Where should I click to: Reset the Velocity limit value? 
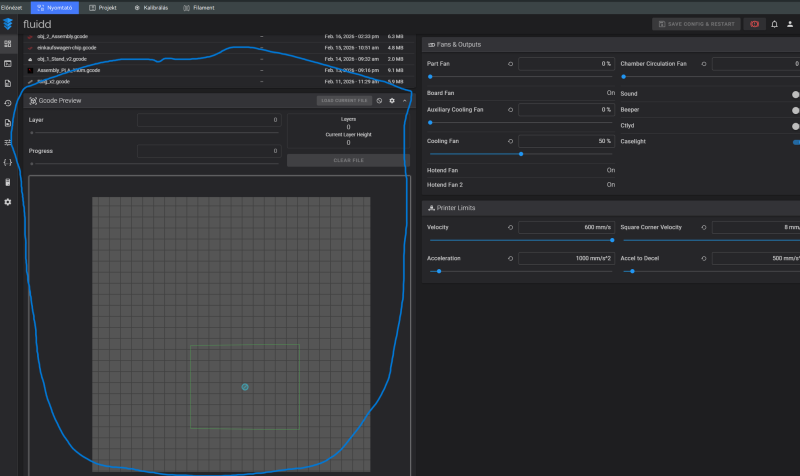(x=511, y=227)
